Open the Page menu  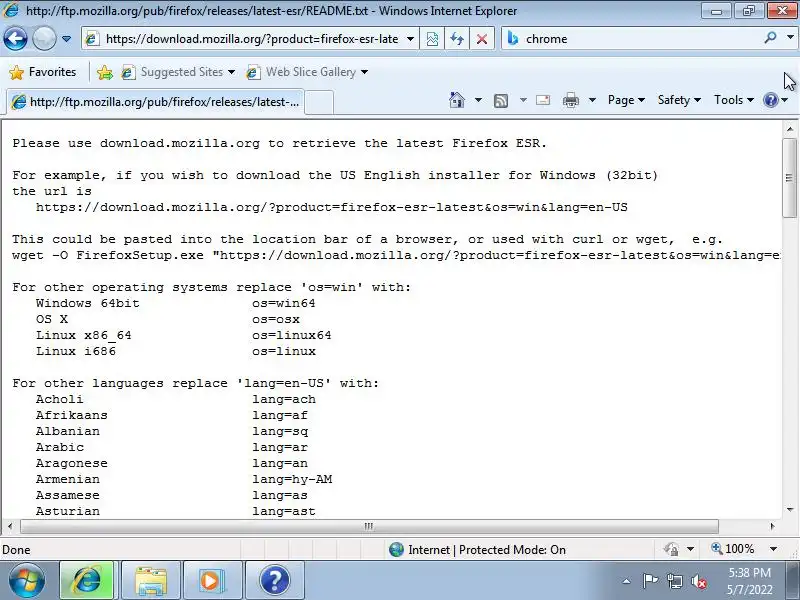click(x=626, y=99)
